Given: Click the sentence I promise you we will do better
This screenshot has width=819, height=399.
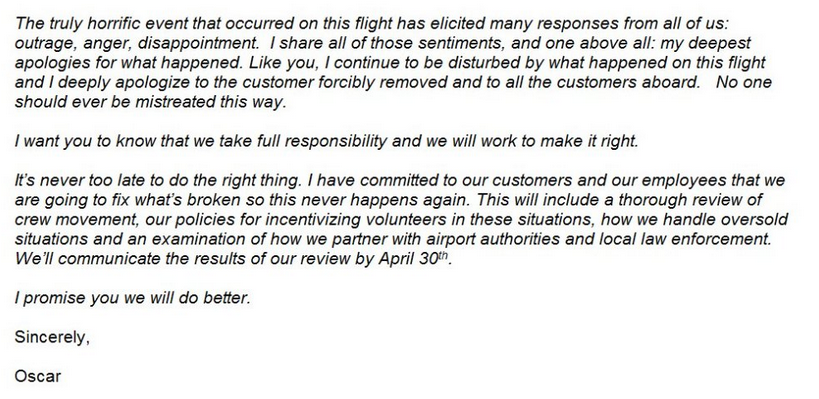Looking at the screenshot, I should [x=133, y=298].
